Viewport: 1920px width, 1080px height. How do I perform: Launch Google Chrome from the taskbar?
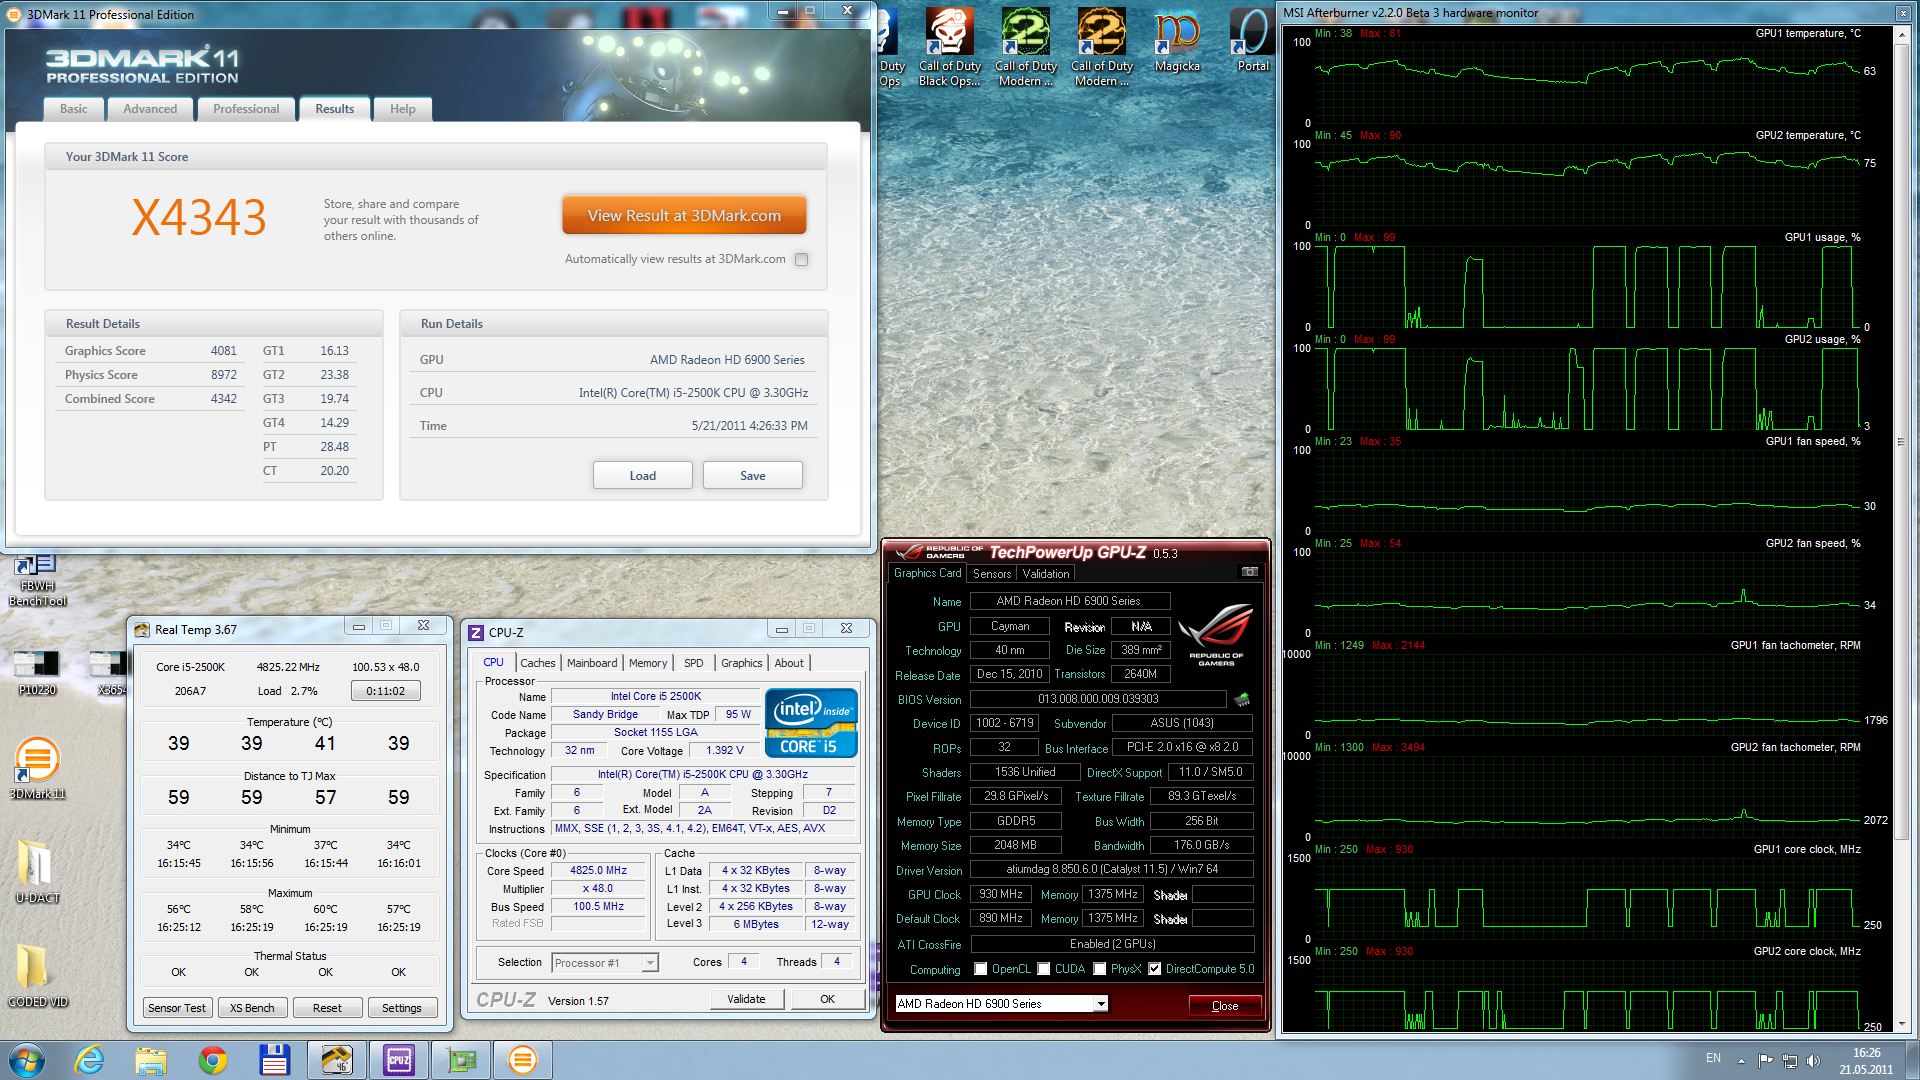click(x=212, y=1060)
